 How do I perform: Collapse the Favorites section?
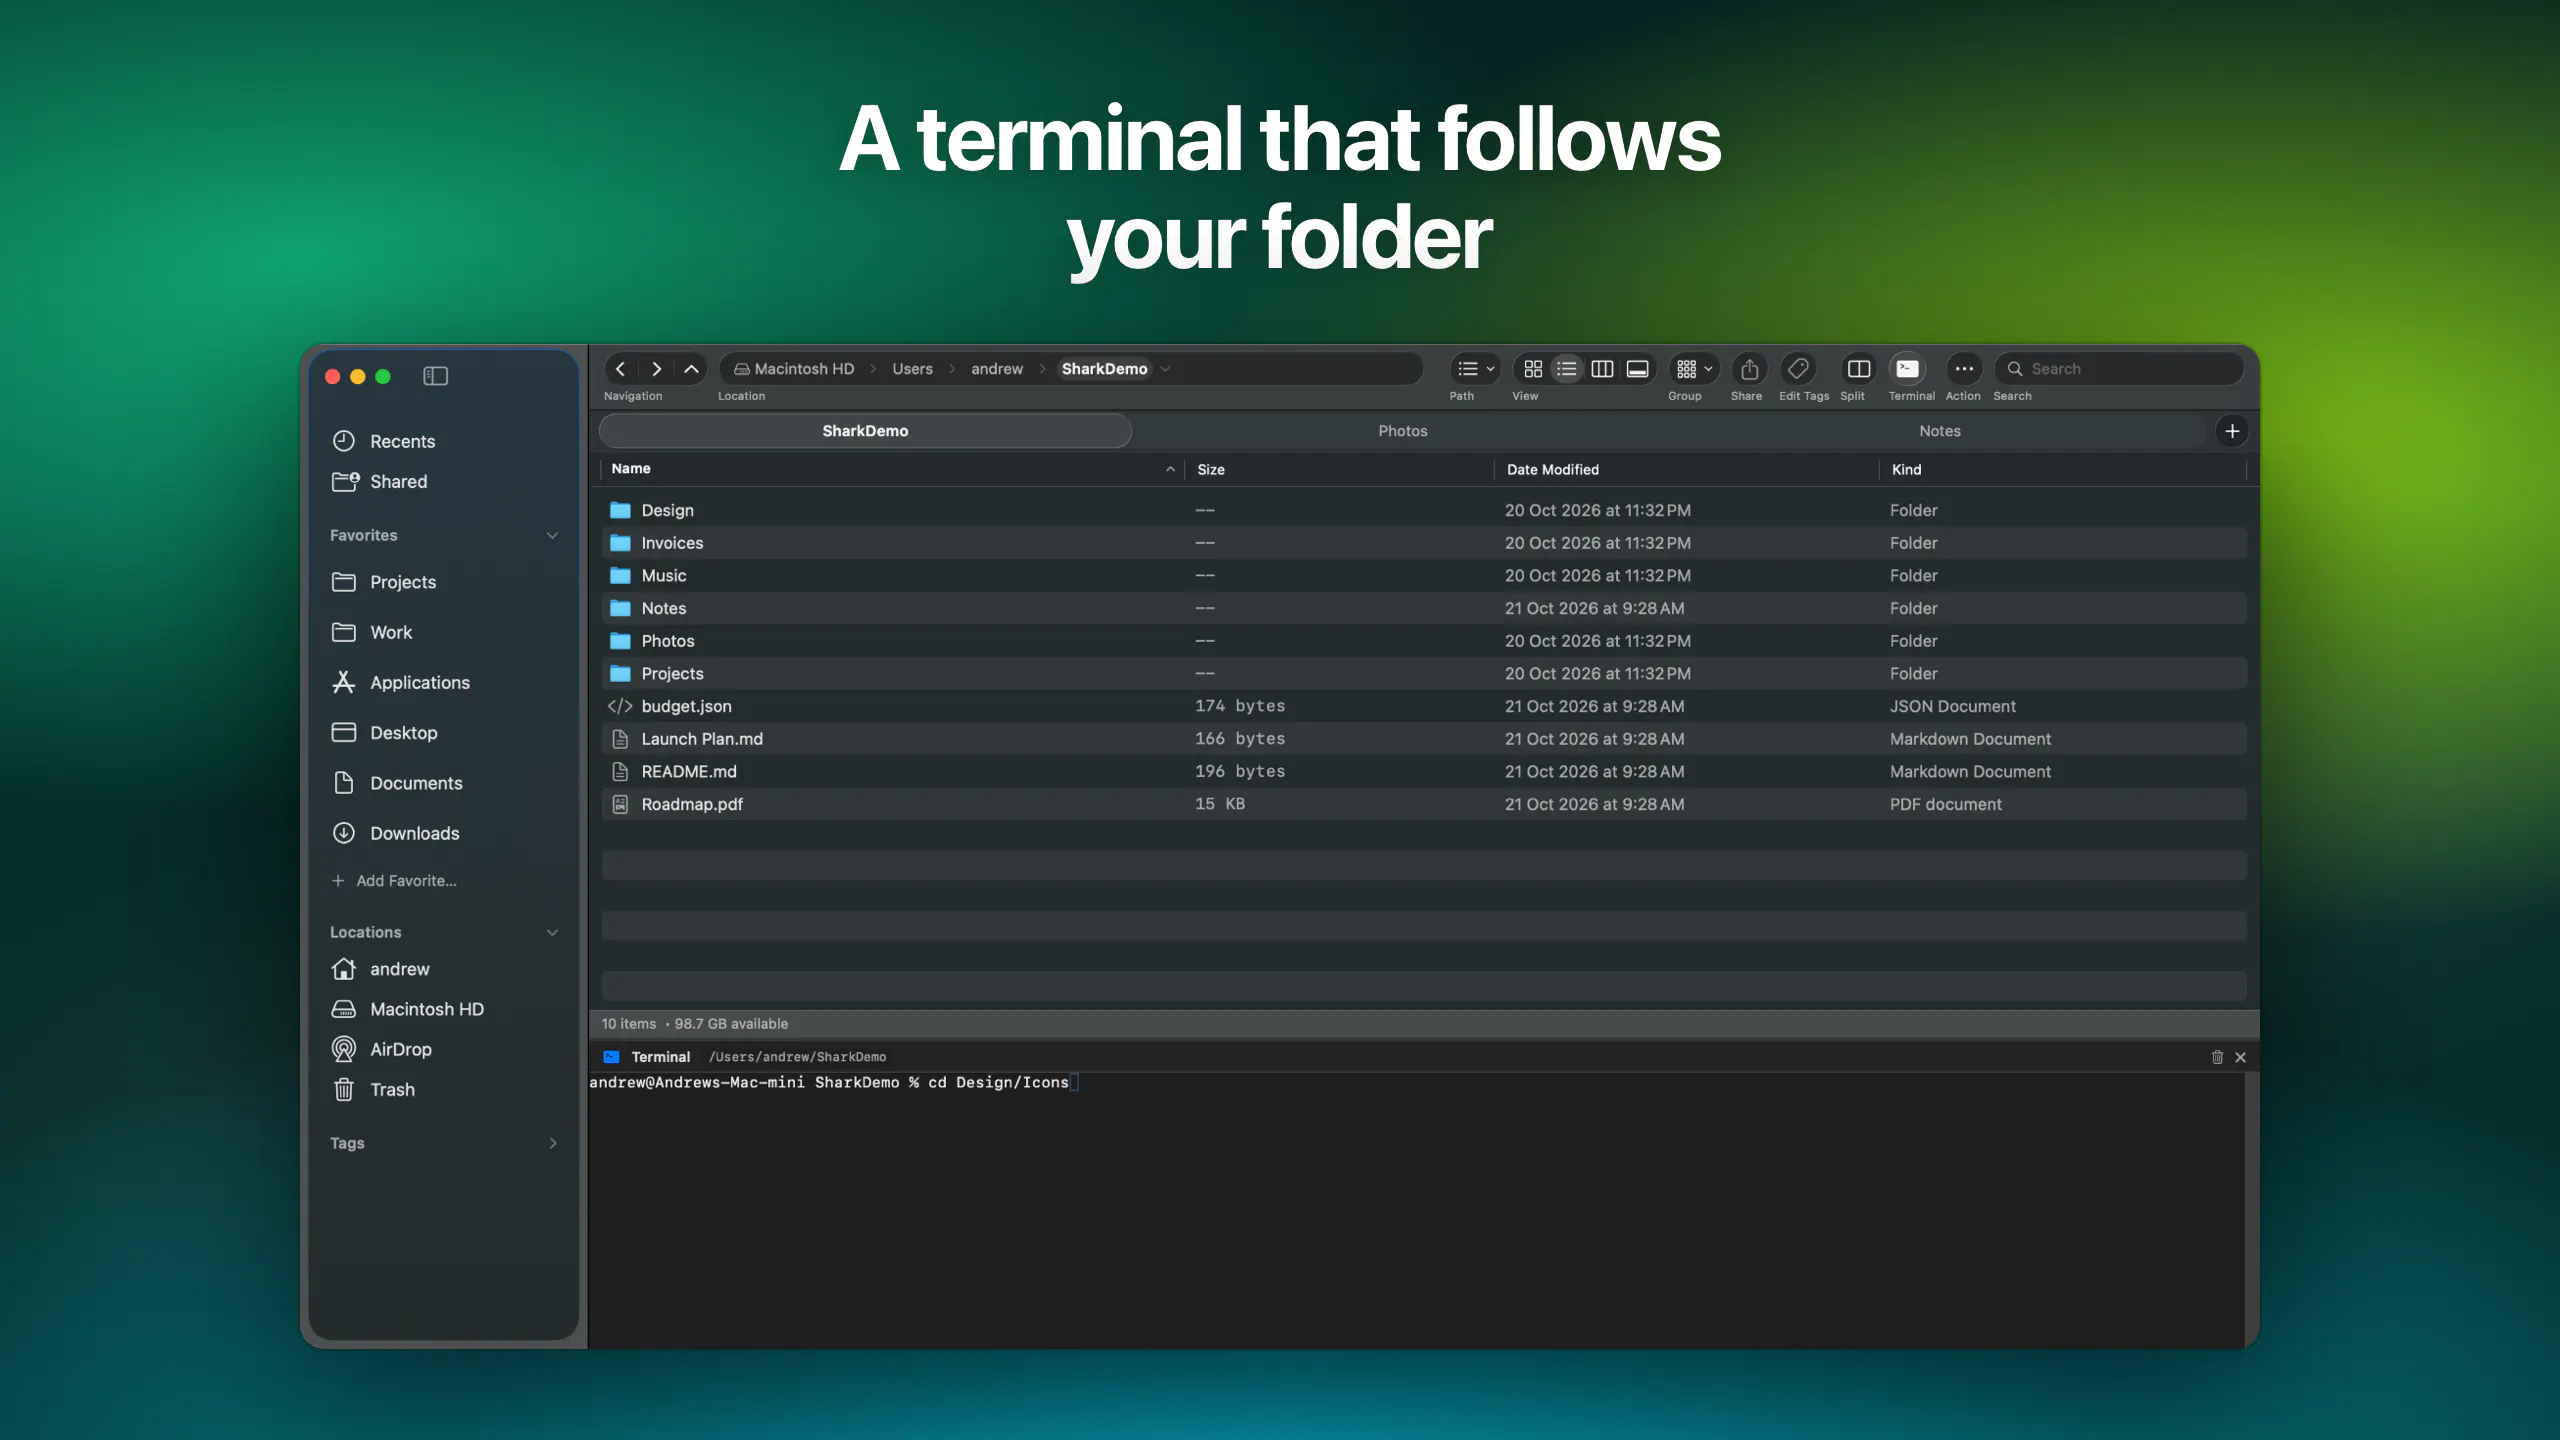tap(552, 536)
